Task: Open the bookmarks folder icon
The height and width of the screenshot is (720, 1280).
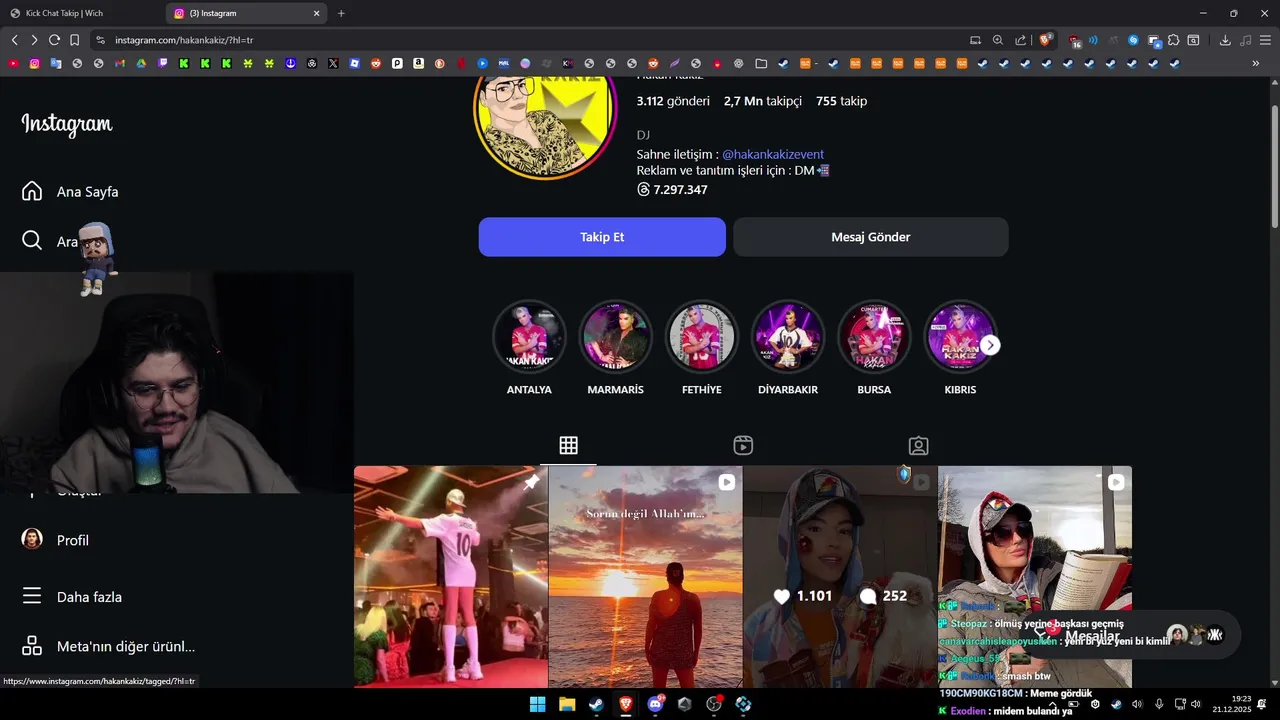Action: (x=761, y=63)
